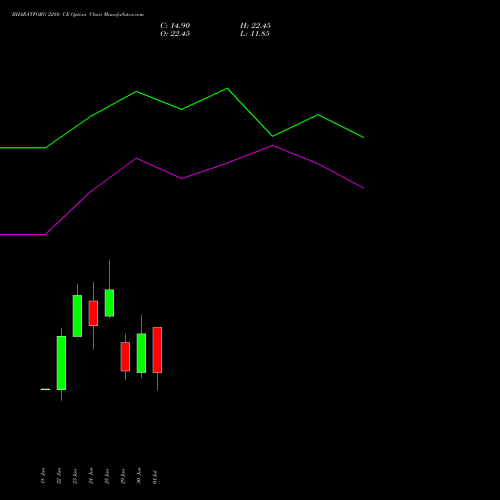Select the '24 Jun' date label
Image resolution: width=500 pixels, height=500 pixels.
(91, 476)
